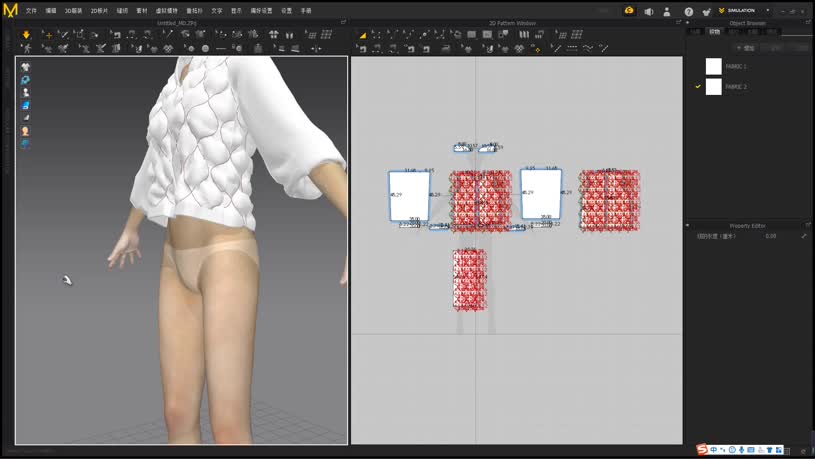Select the avatar pose running-figure icon

click(27, 49)
